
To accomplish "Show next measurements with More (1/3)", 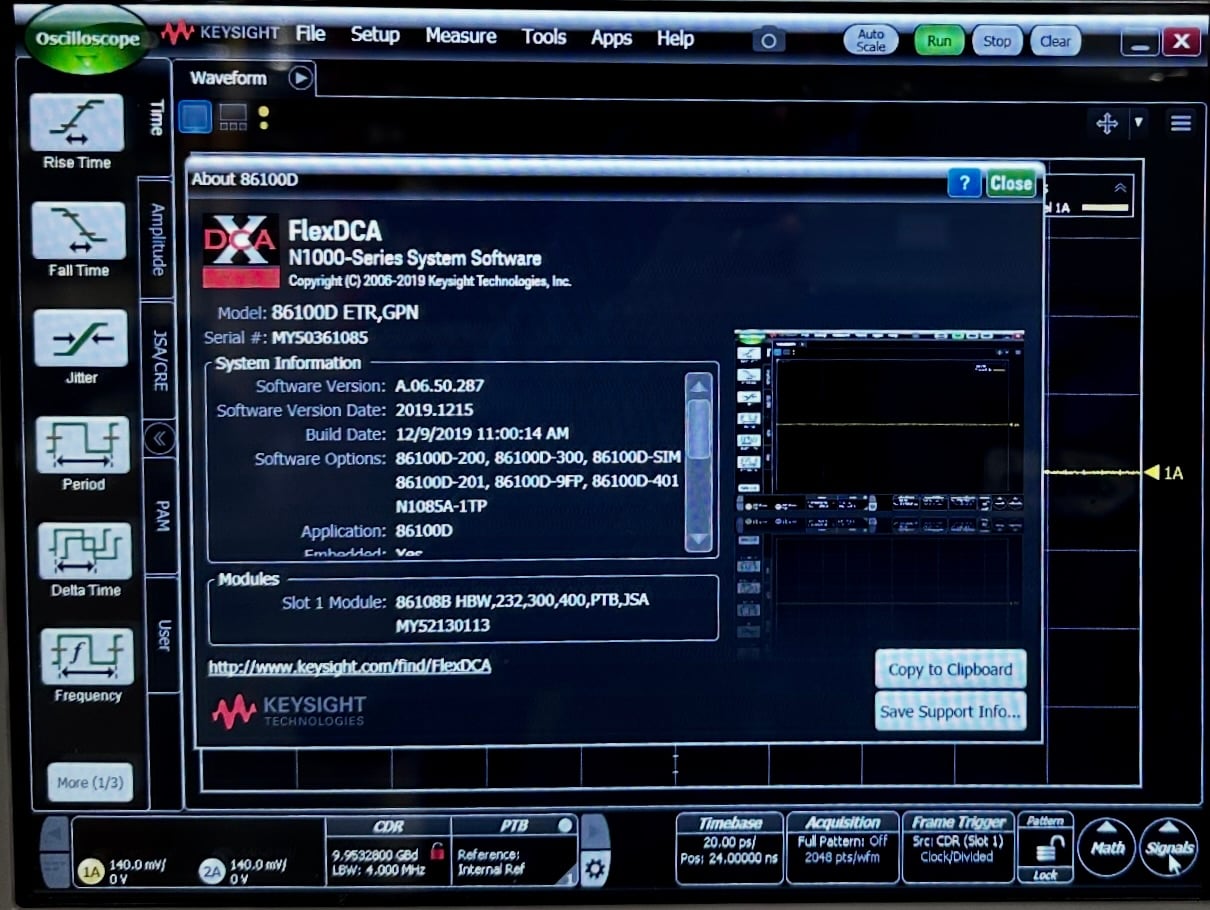I will [90, 782].
